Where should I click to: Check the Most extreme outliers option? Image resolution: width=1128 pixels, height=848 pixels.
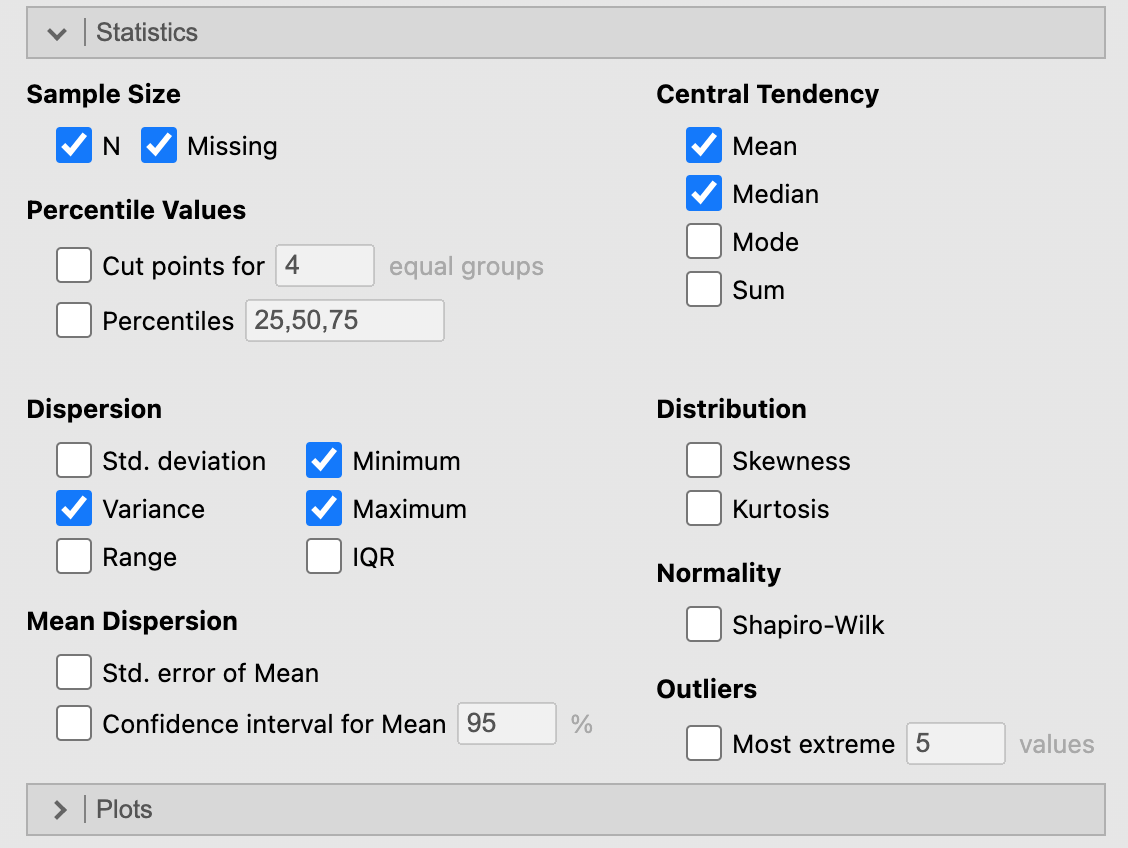click(704, 744)
